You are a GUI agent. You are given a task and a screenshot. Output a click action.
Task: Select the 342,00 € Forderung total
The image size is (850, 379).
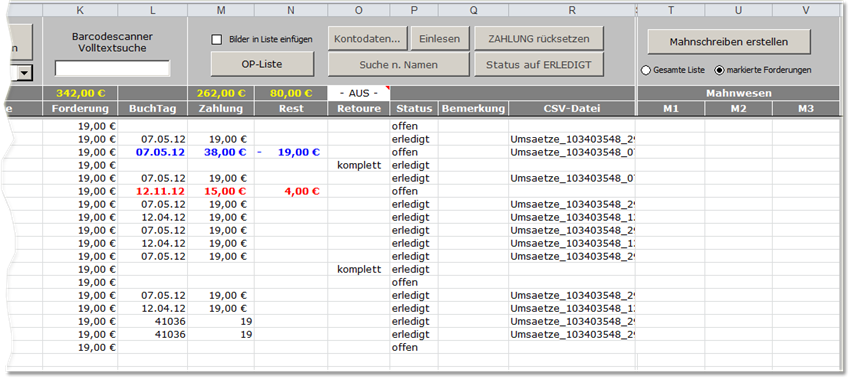80,93
